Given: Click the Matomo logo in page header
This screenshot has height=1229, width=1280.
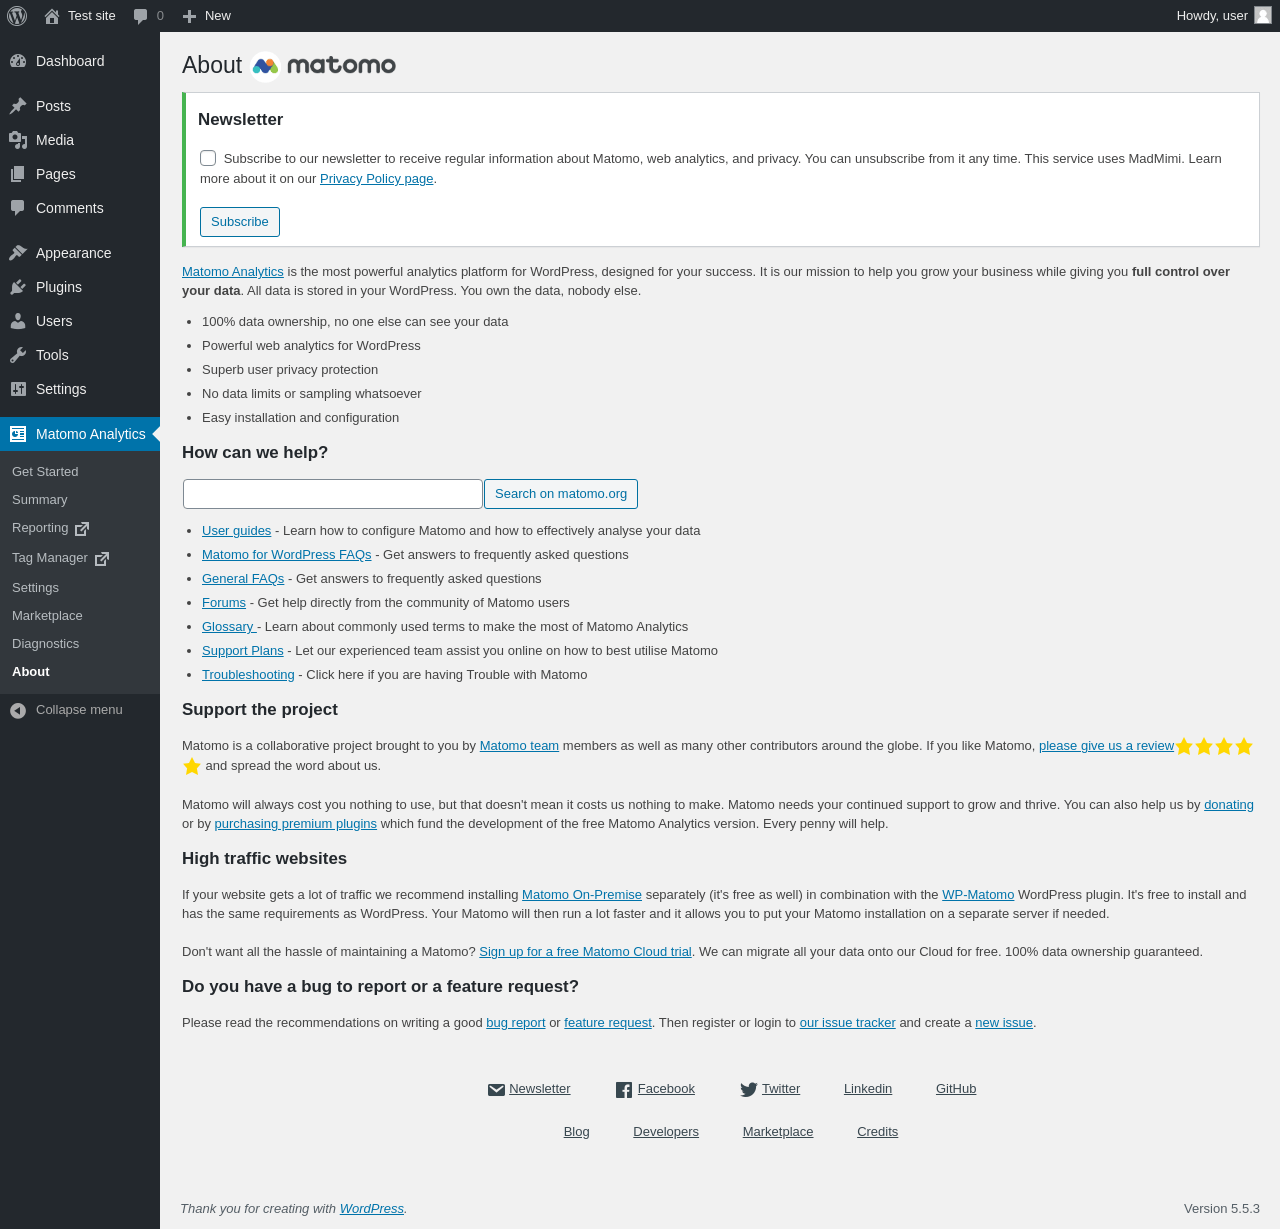Looking at the screenshot, I should click(x=323, y=66).
